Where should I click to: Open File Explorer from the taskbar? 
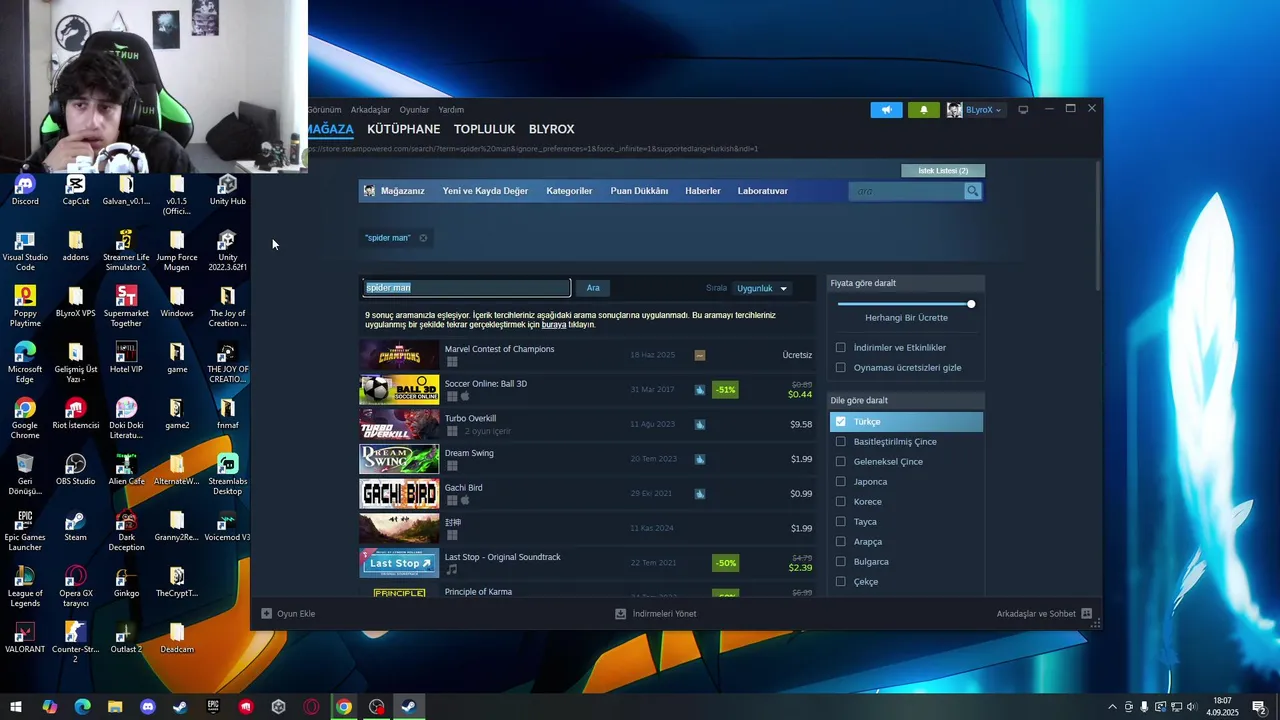[x=115, y=707]
